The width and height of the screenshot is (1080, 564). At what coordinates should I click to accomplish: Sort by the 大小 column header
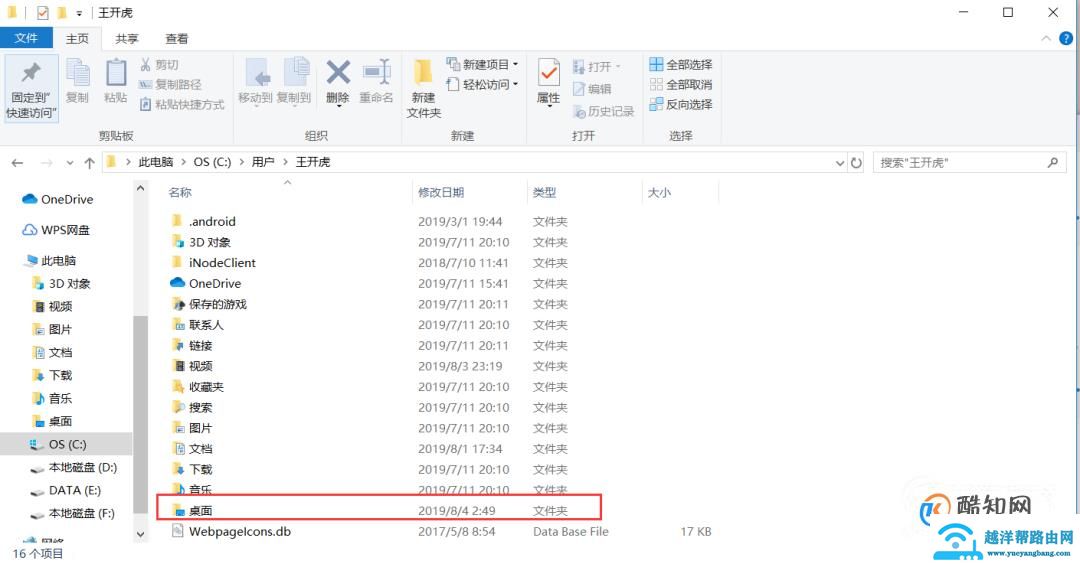click(x=659, y=193)
